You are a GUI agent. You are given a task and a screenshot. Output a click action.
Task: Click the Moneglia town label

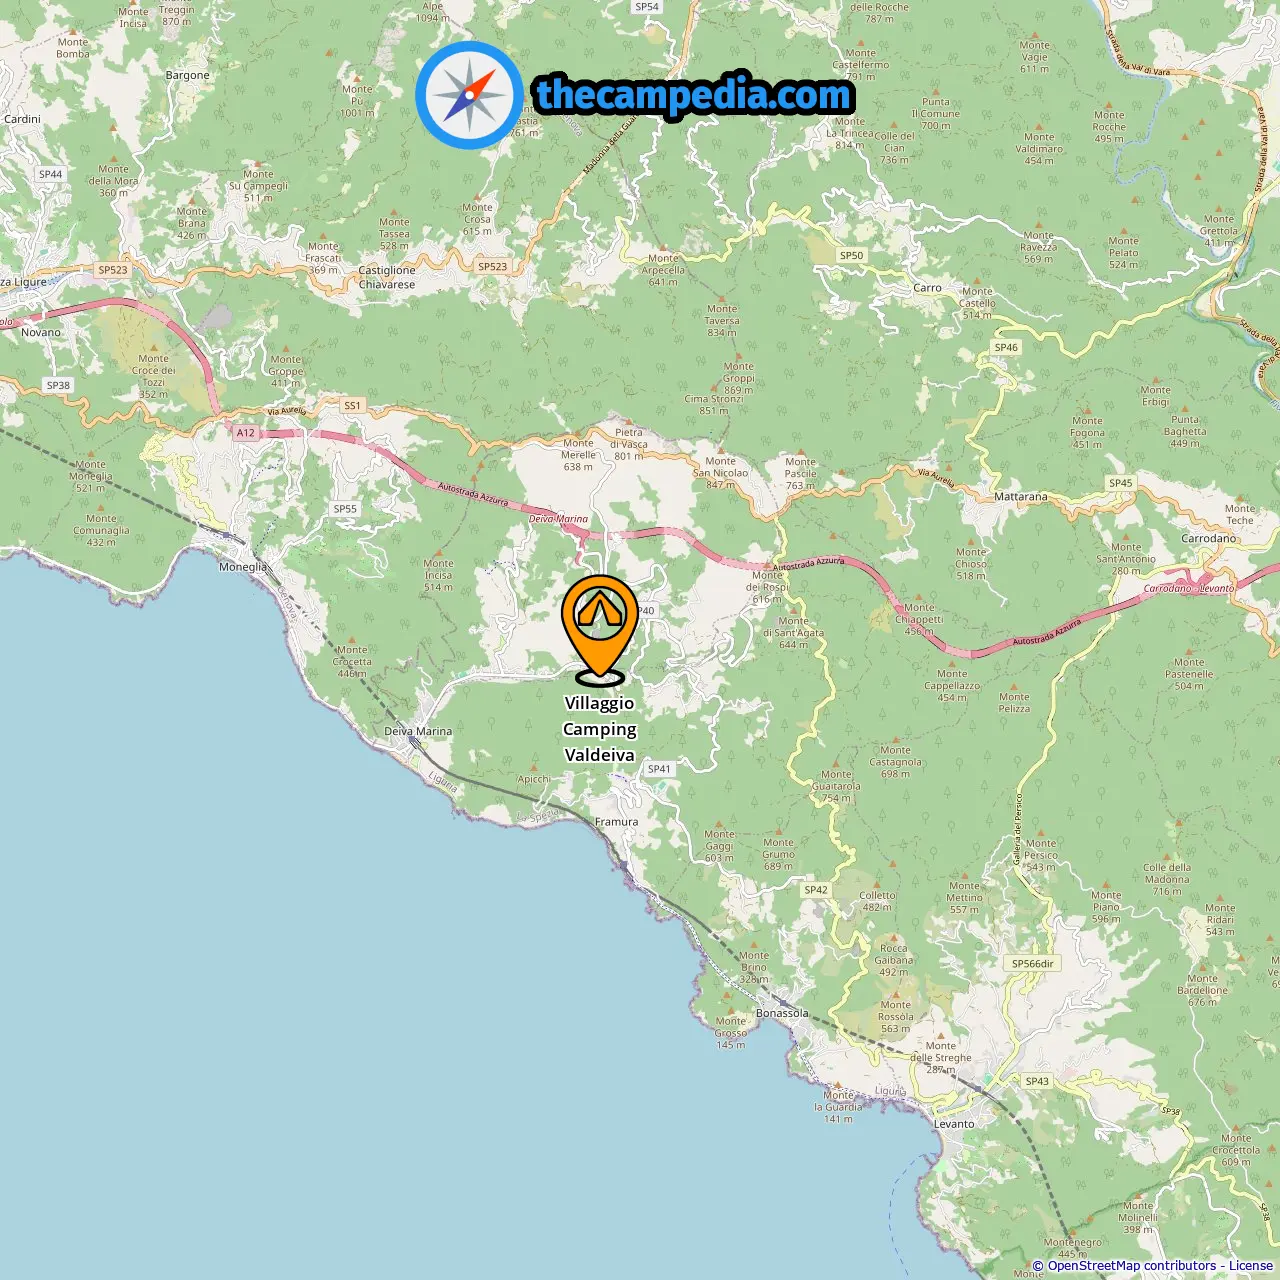pos(243,567)
